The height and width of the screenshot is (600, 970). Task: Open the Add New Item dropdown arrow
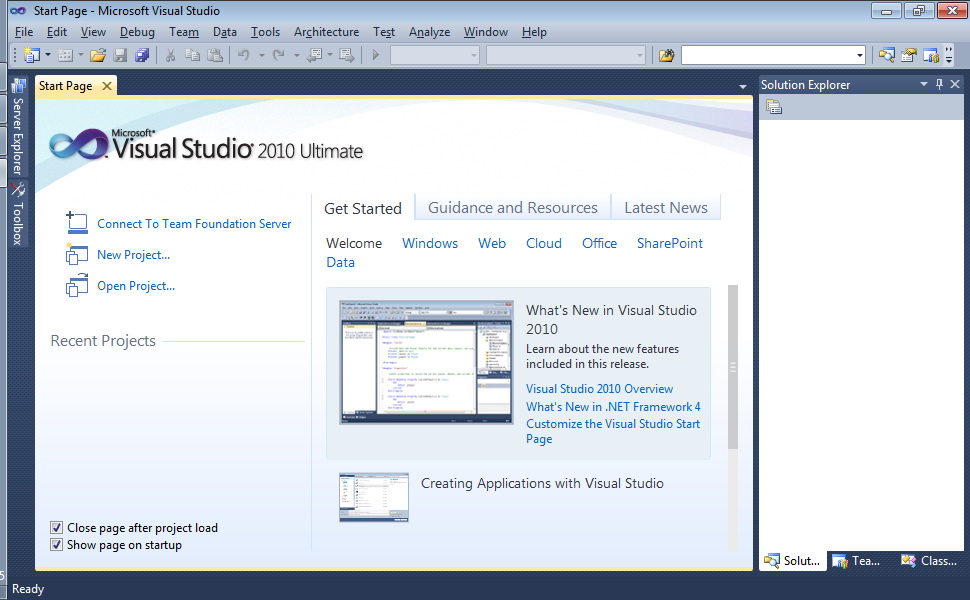tap(80, 55)
